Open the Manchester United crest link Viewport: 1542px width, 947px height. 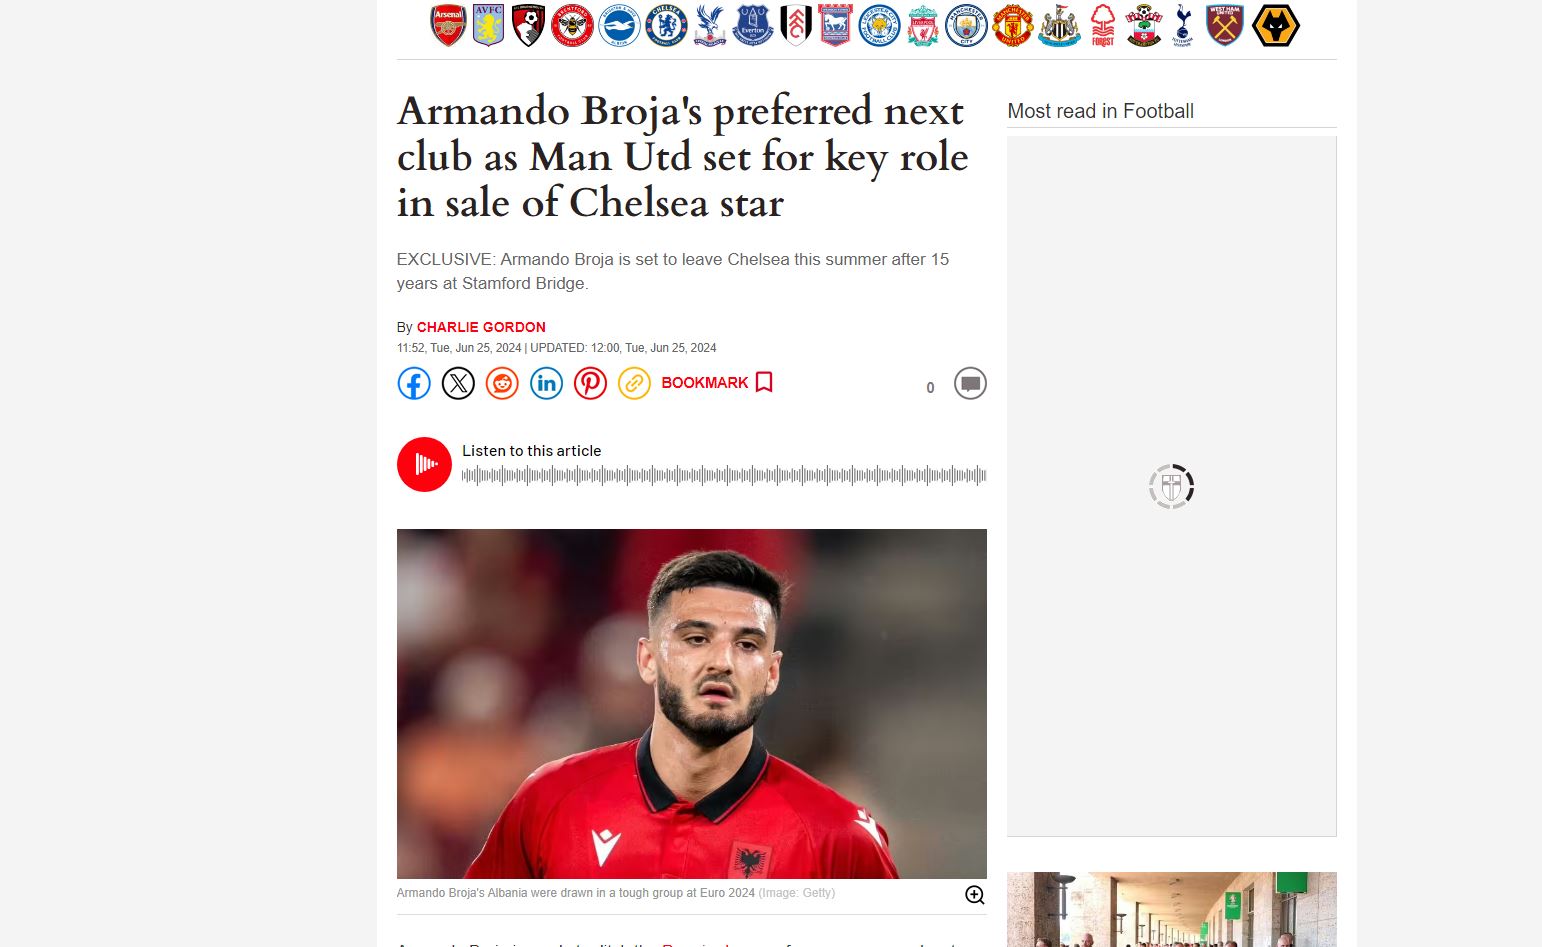coord(1012,25)
